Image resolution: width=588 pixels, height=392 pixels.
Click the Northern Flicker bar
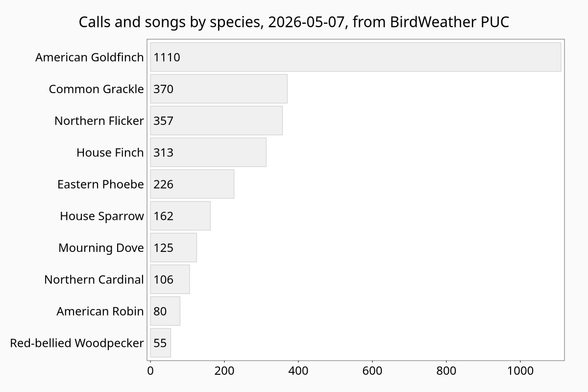point(216,120)
